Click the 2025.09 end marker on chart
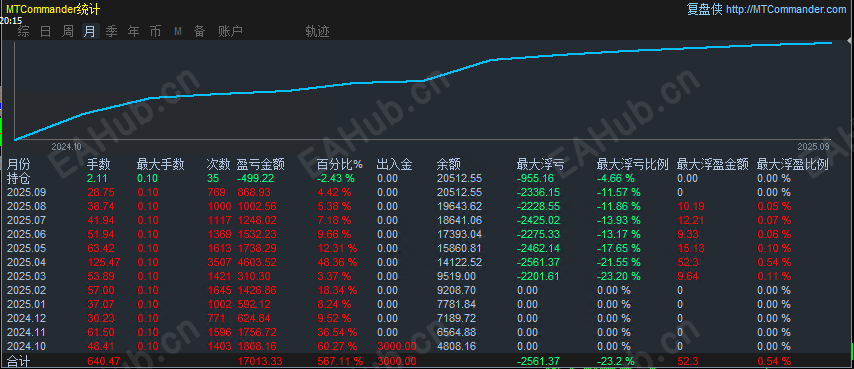The width and height of the screenshot is (854, 369). (814, 146)
